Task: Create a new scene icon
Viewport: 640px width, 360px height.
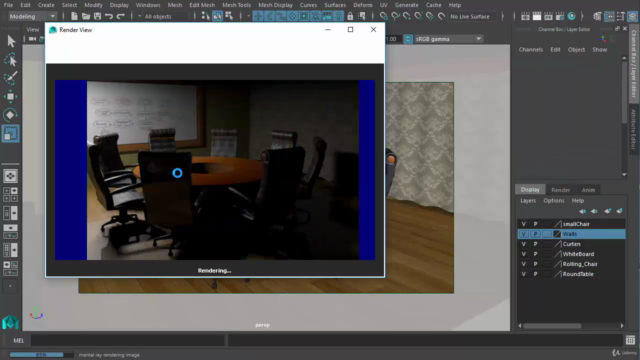Action: coord(74,16)
